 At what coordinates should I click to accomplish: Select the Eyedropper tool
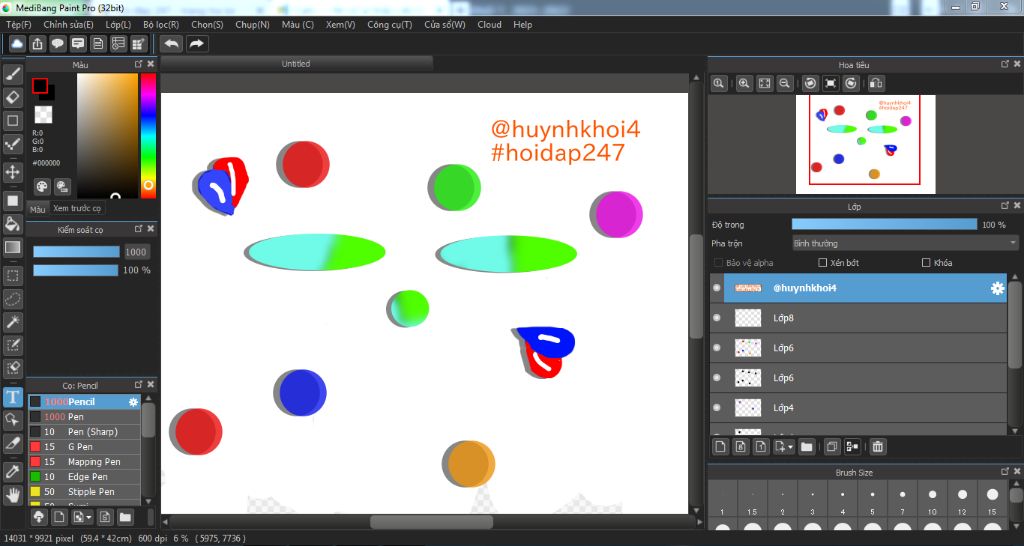(12, 471)
